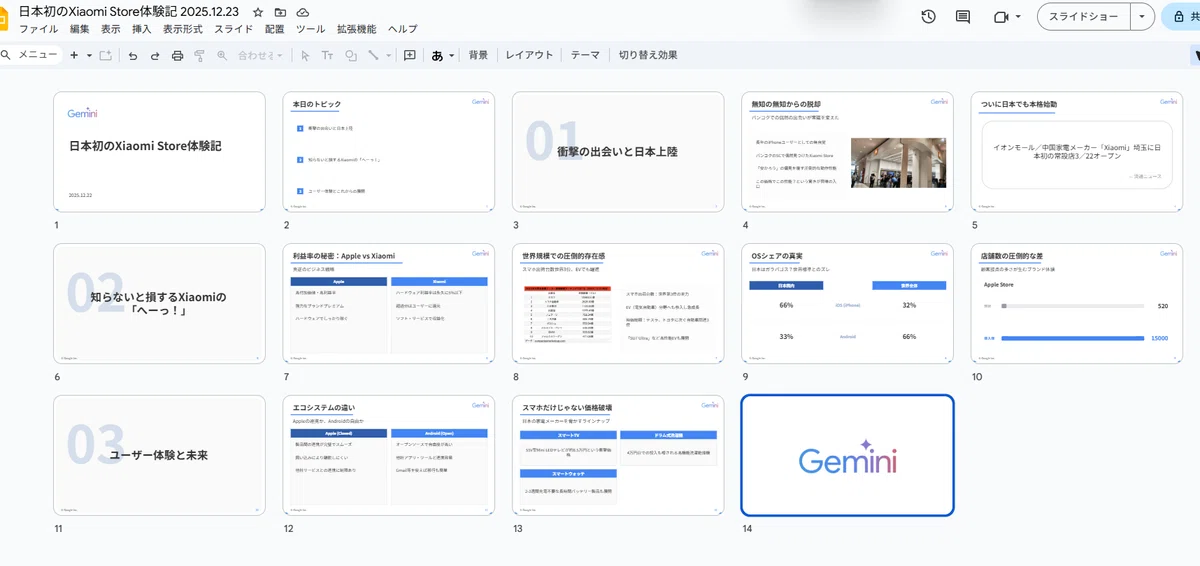1200x566 pixels.
Task: Open the スライド menu
Action: pos(234,29)
